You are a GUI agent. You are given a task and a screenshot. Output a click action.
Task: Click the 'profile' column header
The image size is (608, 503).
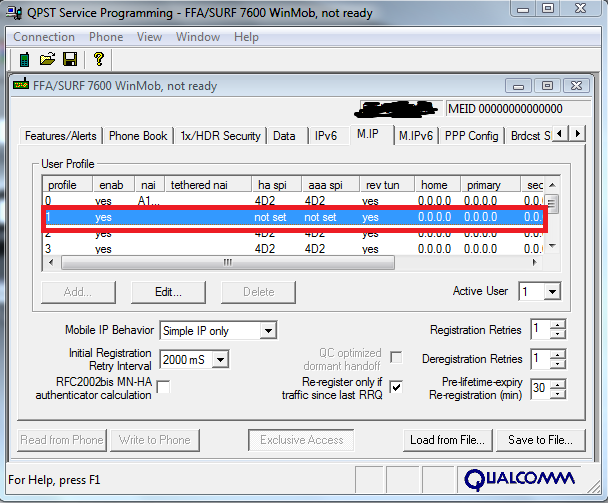(68, 185)
